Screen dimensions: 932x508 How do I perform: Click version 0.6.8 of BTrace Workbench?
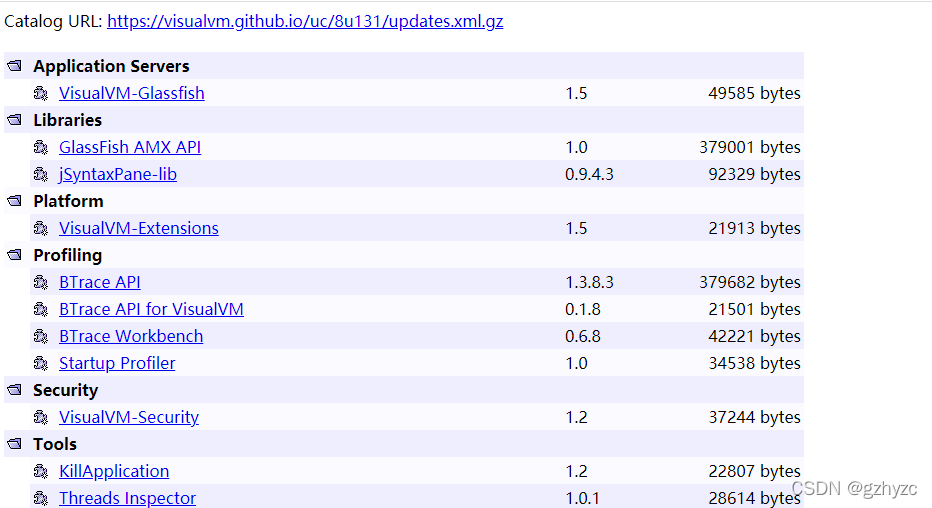(582, 336)
